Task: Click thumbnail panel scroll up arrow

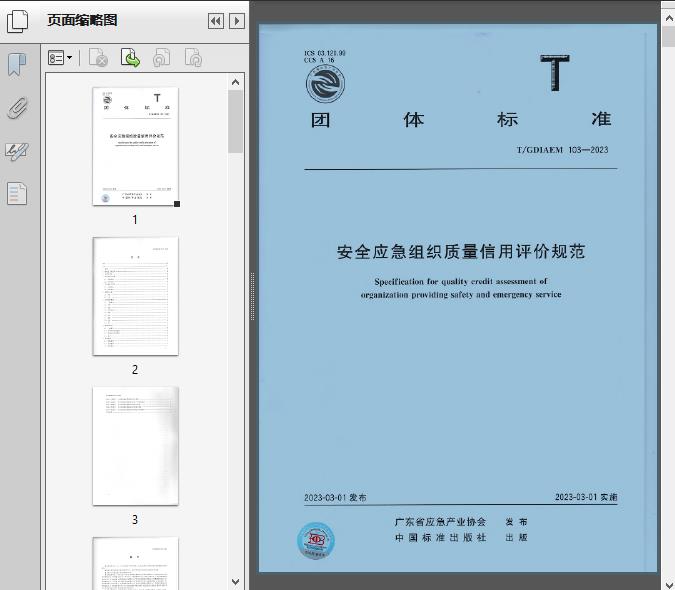Action: coord(235,82)
